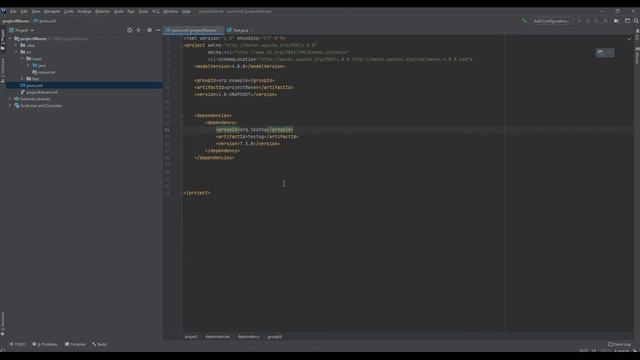Open the Analyze menu
Image resolution: width=640 pixels, height=360 pixels.
84,11
